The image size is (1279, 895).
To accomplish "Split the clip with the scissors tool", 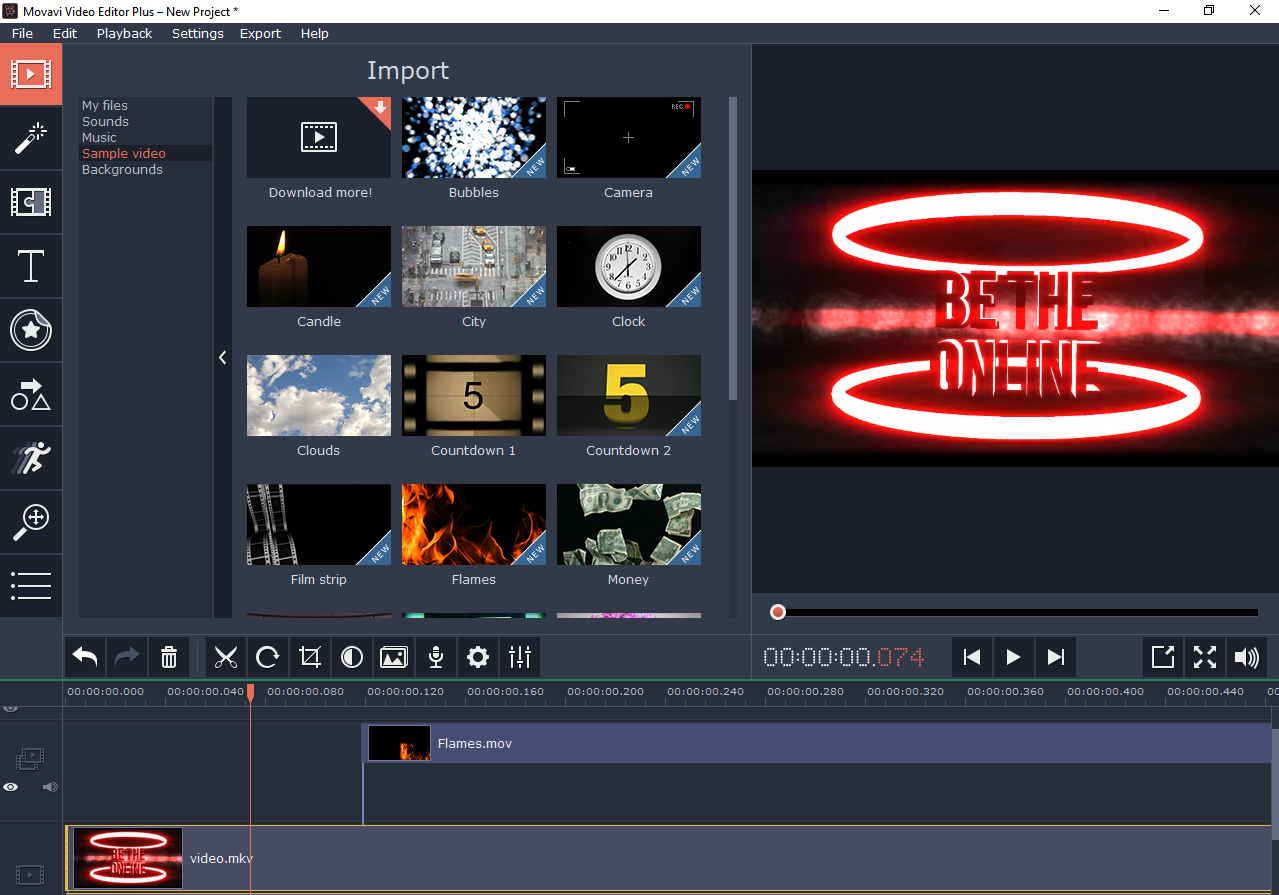I will (x=226, y=657).
